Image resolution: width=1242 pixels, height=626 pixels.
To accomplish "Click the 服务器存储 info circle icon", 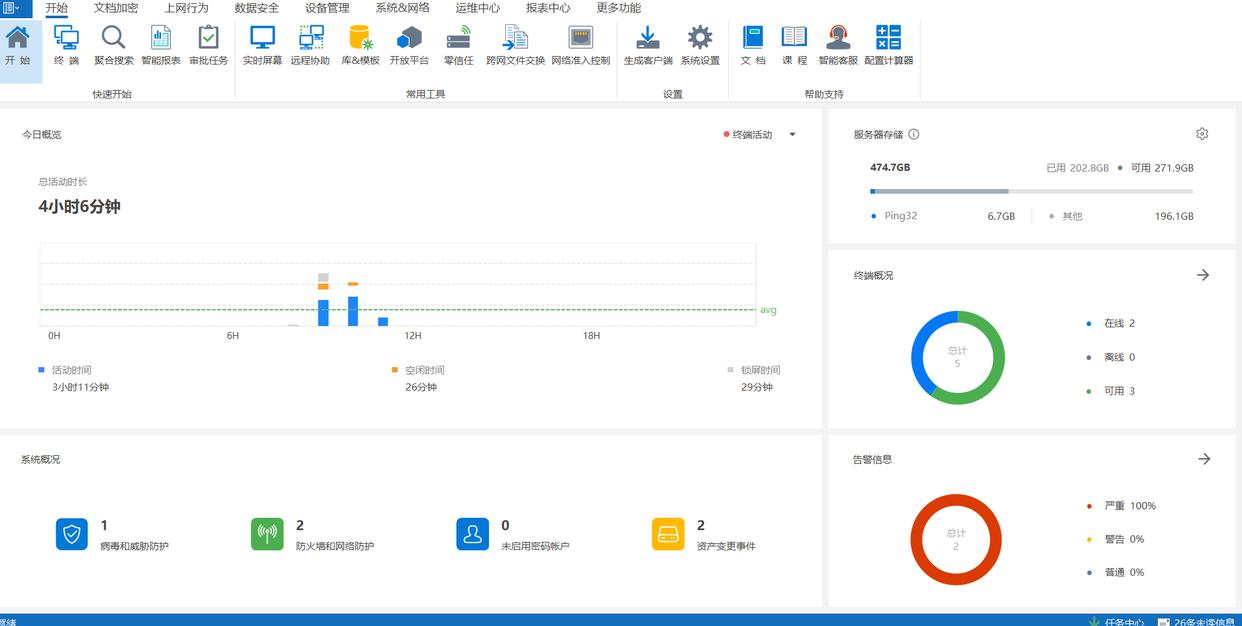I will [914, 135].
